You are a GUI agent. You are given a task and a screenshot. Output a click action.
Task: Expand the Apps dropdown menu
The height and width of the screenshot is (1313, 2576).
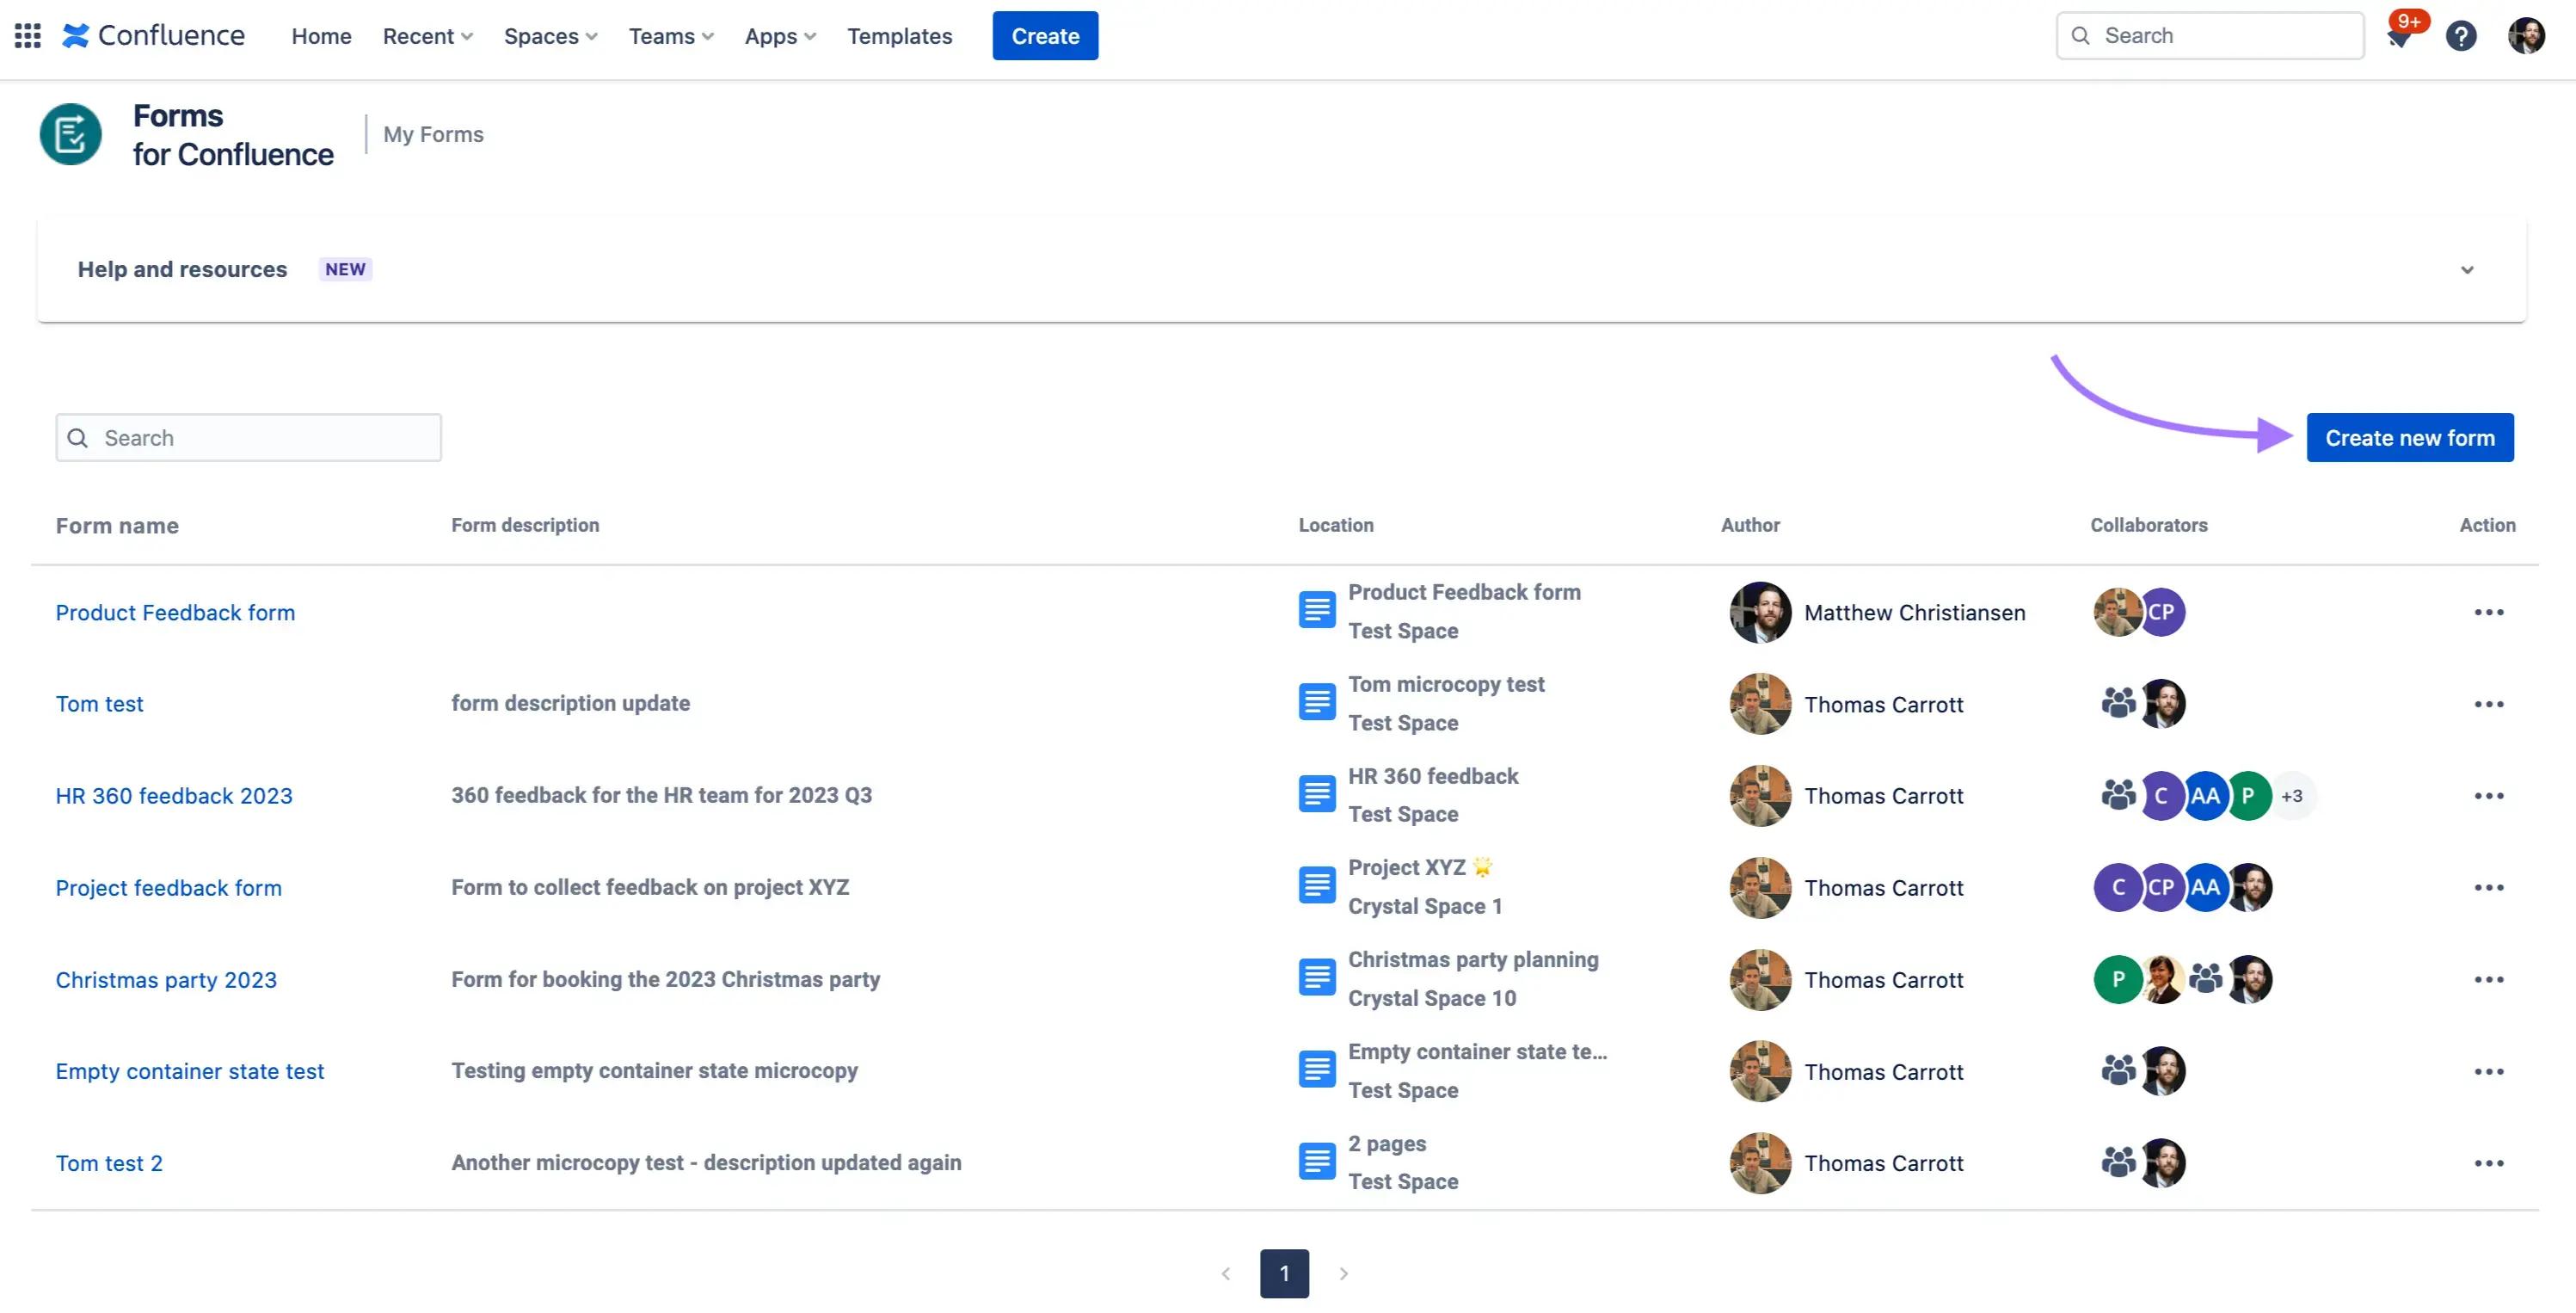[x=780, y=36]
